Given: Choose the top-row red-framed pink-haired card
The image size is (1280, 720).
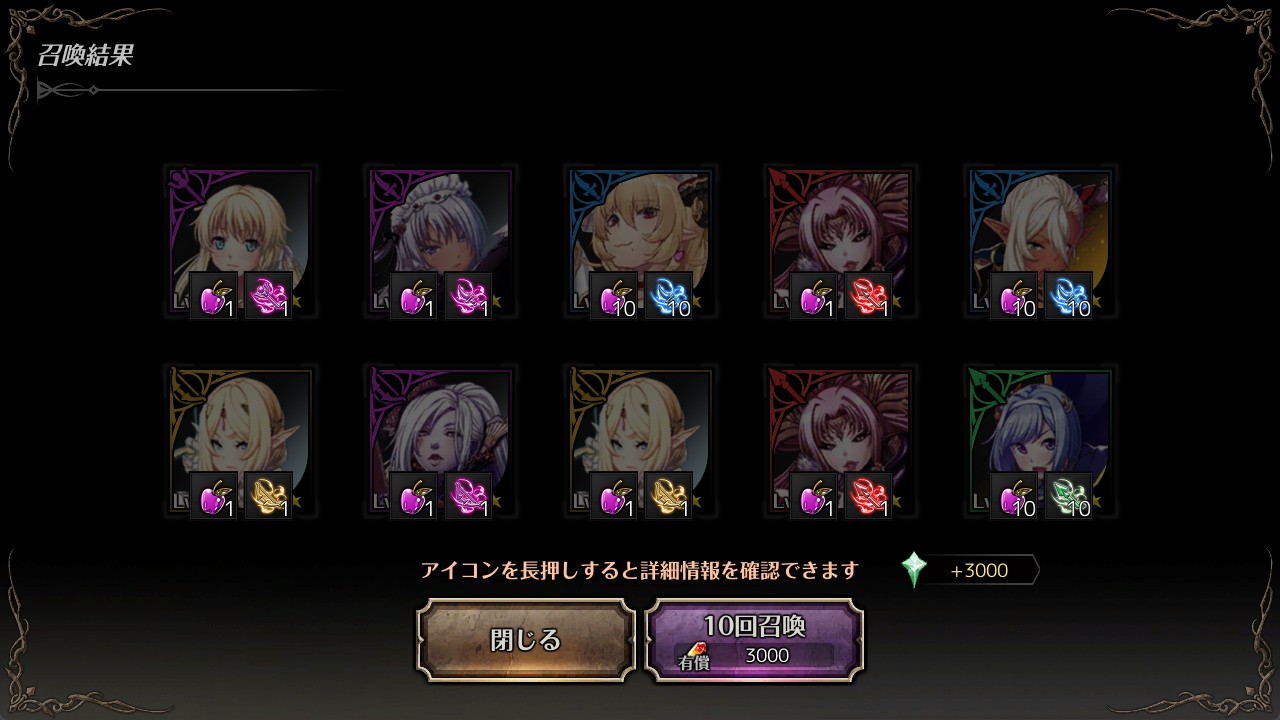Looking at the screenshot, I should pos(840,242).
